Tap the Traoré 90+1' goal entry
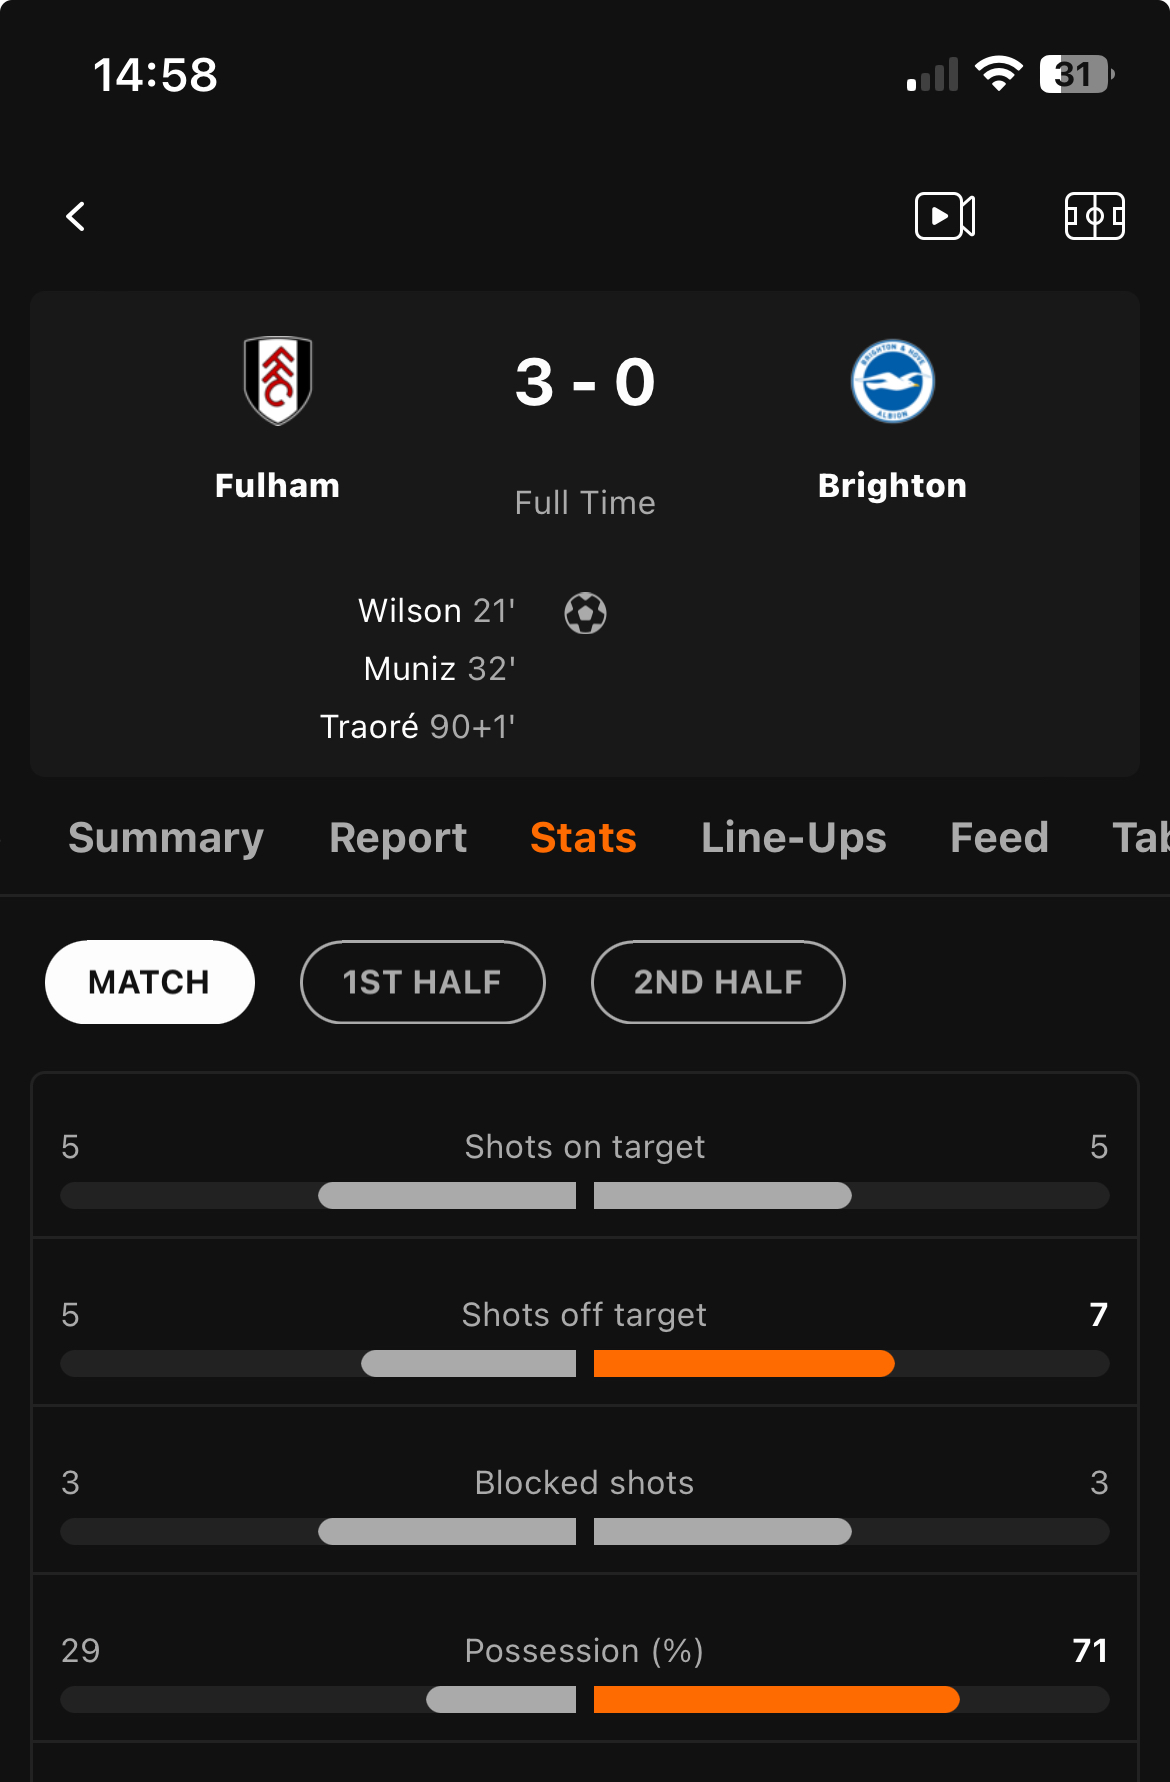Viewport: 1170px width, 1782px height. click(417, 727)
